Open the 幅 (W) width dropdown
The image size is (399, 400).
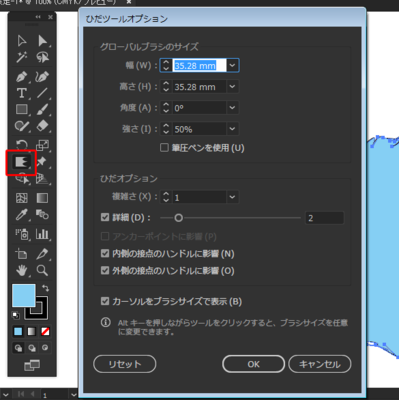click(x=232, y=65)
